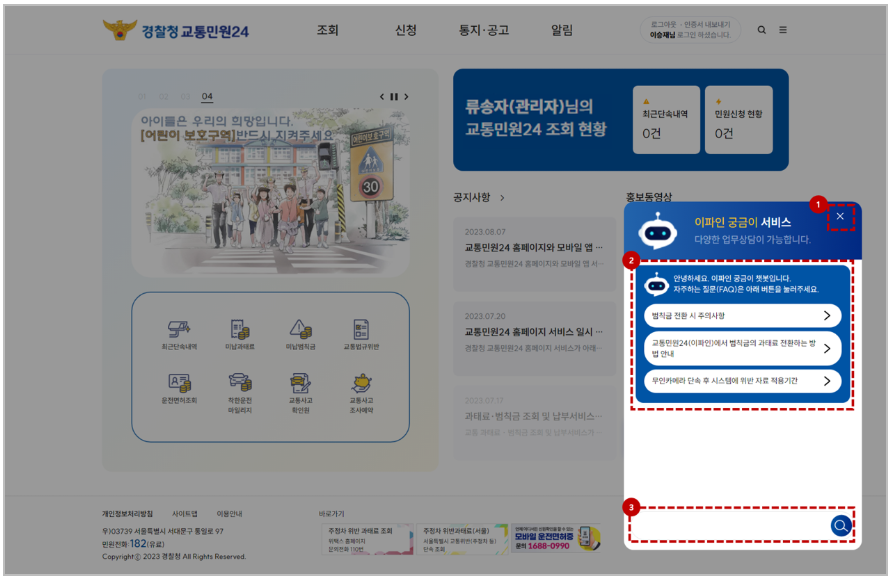
Task: Click '이승재님' logged-in user name
Action: pyautogui.click(x=662, y=35)
